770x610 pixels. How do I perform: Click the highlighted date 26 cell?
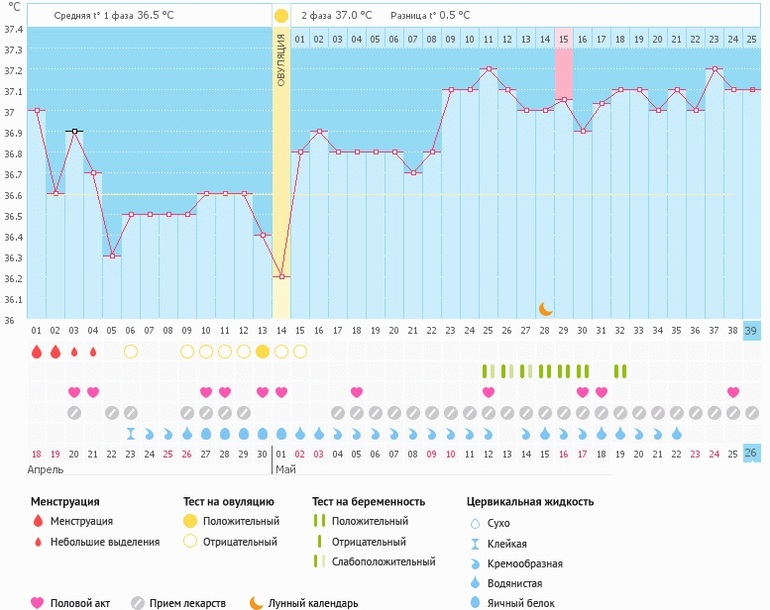(752, 453)
